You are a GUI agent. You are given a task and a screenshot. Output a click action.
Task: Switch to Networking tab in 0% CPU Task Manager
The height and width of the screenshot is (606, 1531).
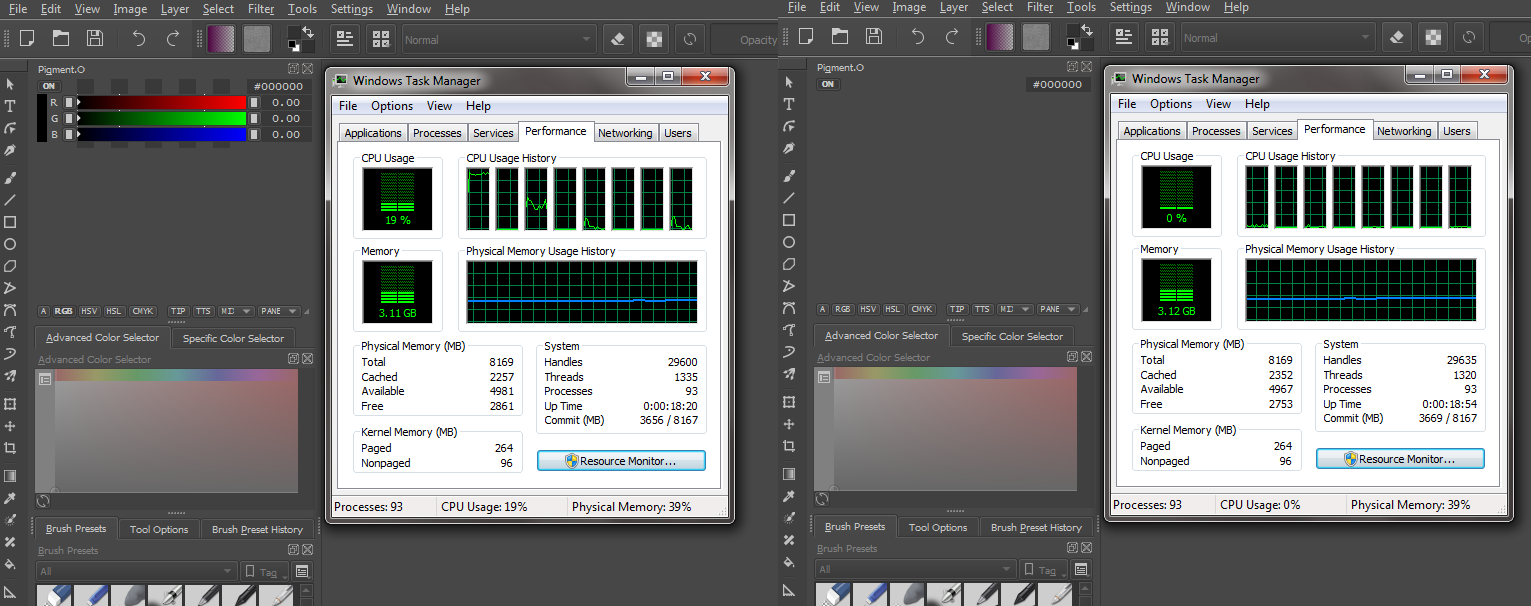[1404, 131]
